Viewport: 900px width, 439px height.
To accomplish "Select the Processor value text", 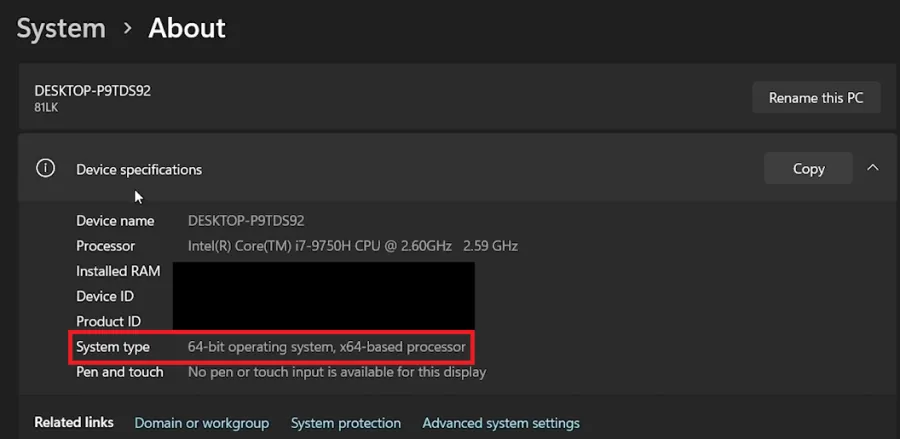I will tap(353, 246).
